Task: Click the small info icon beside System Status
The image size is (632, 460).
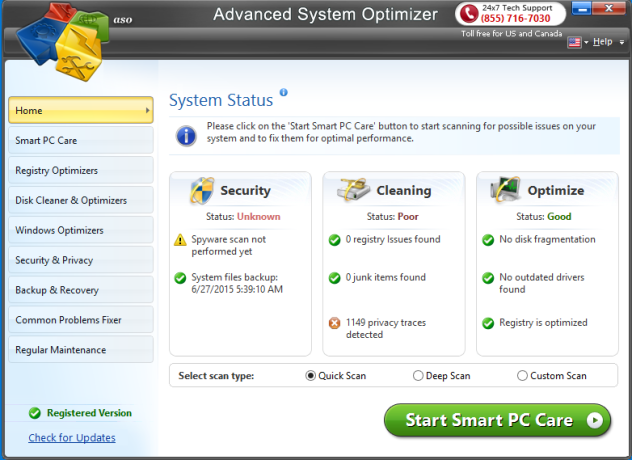Action: pos(284,92)
